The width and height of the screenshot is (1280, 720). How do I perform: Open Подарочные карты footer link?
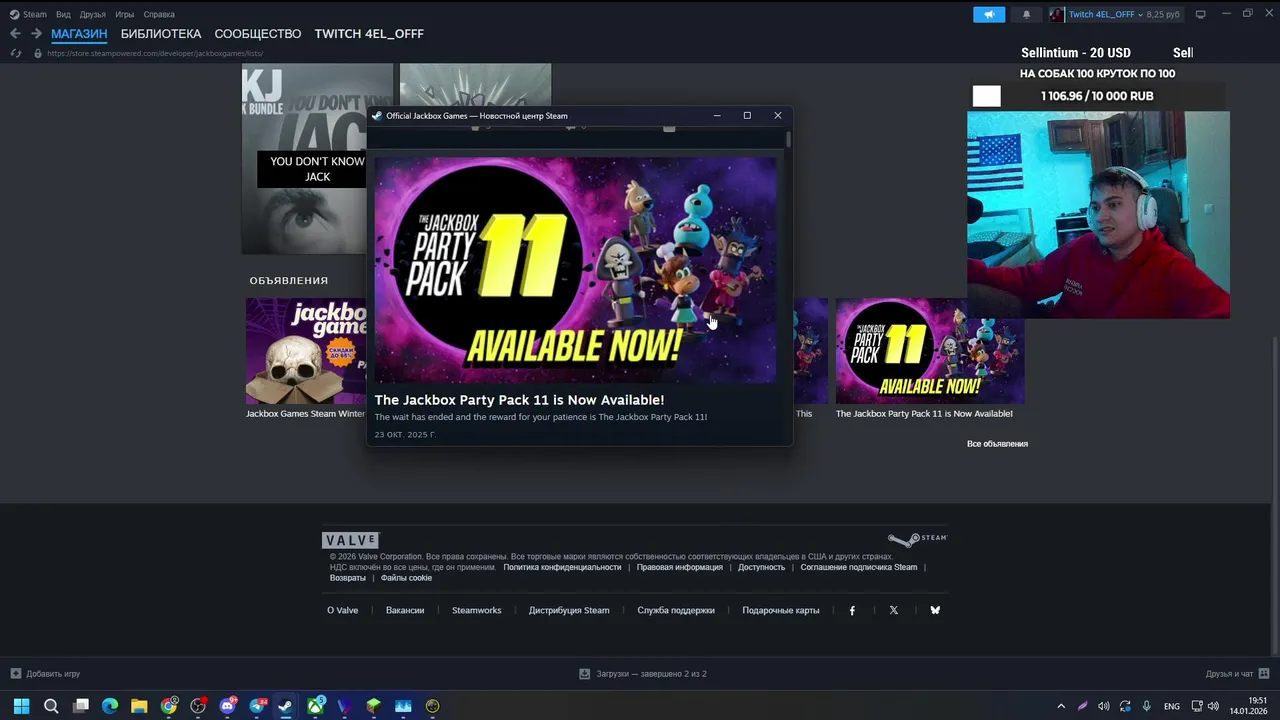pos(781,610)
